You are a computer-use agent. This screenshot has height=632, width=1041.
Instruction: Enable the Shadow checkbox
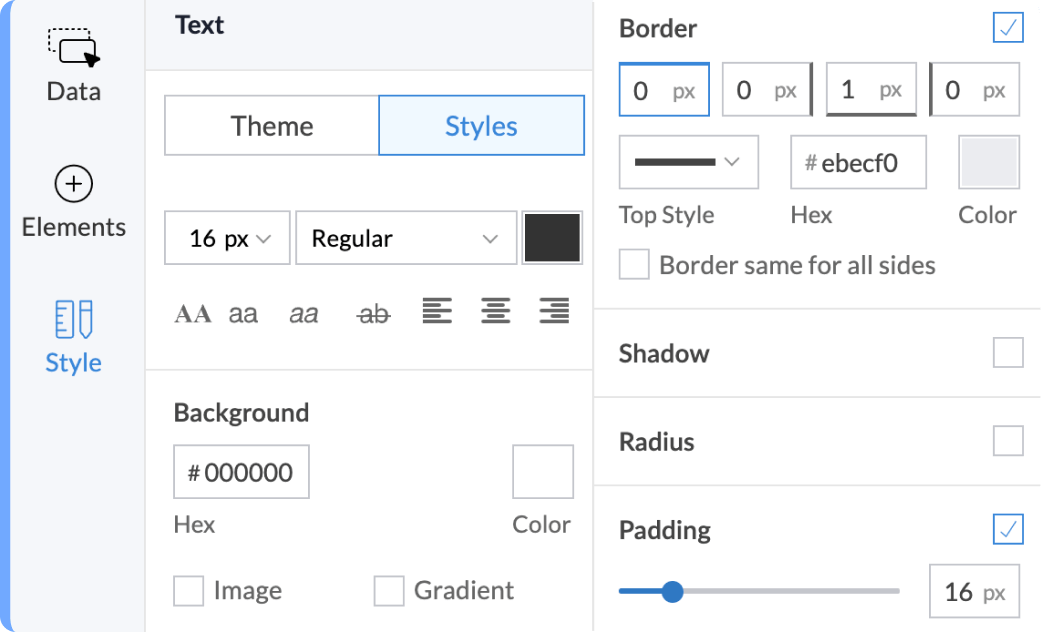point(1008,353)
